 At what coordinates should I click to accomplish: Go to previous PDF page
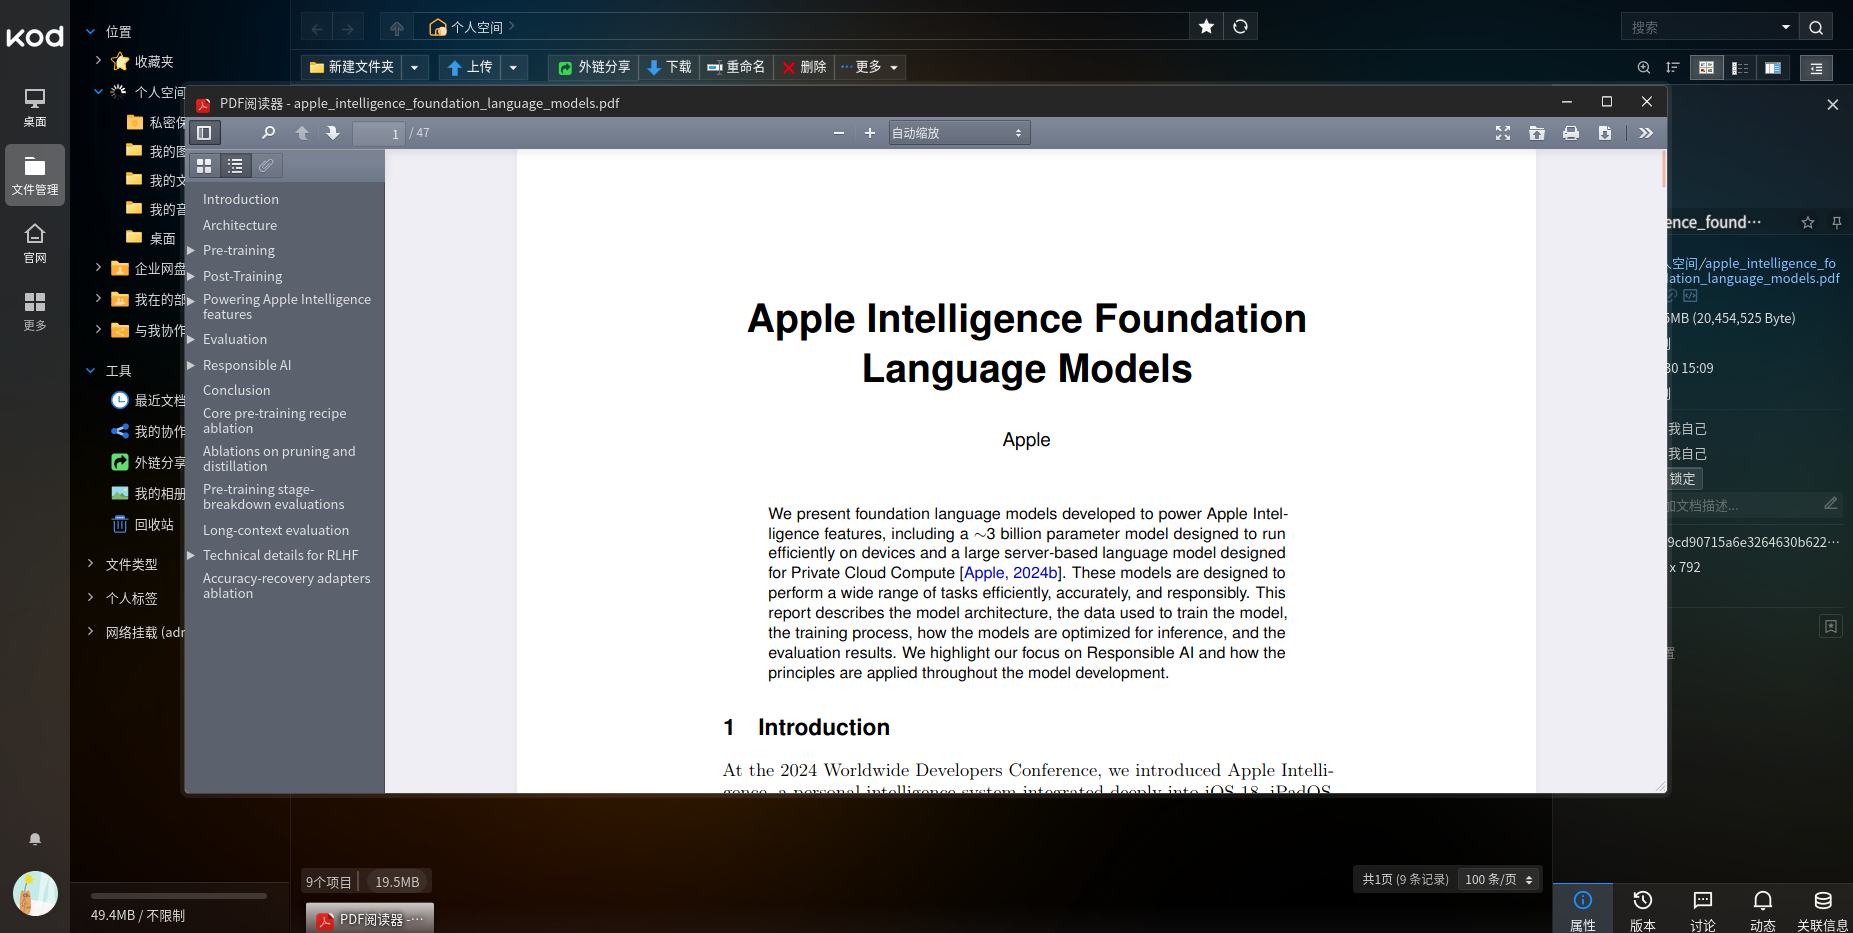pos(302,133)
